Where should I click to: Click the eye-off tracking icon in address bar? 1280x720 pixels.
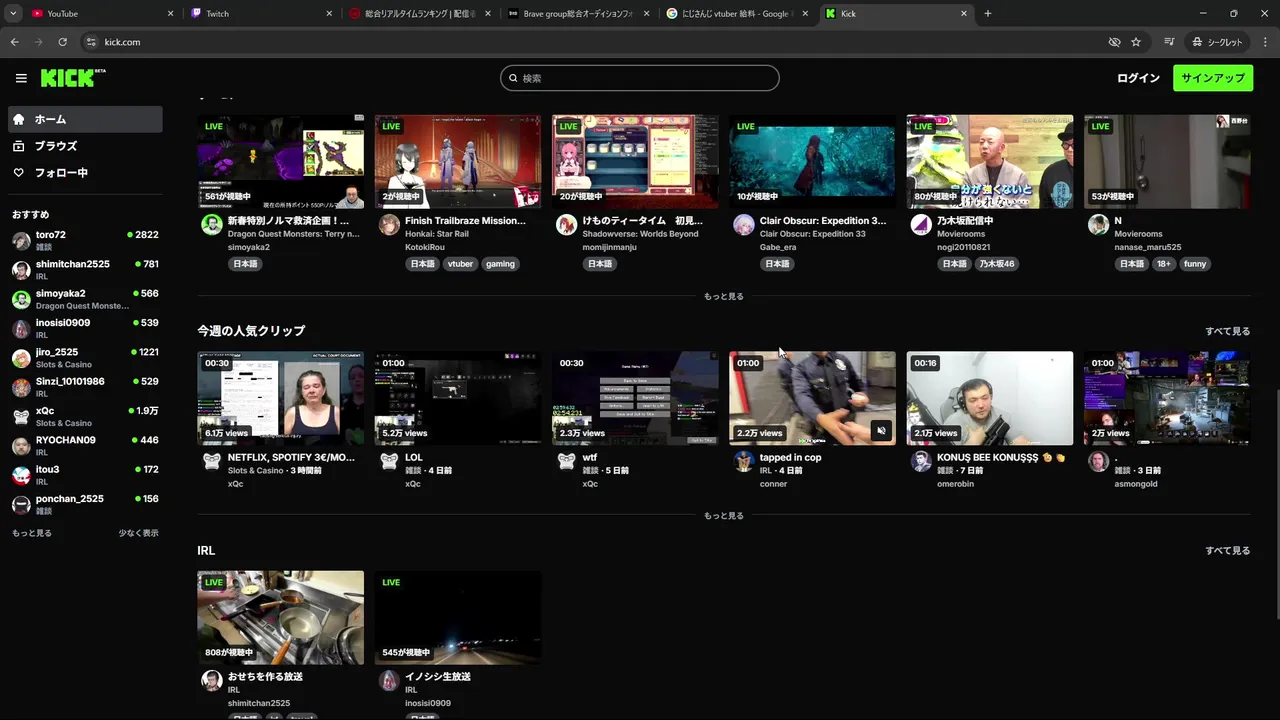1114,42
